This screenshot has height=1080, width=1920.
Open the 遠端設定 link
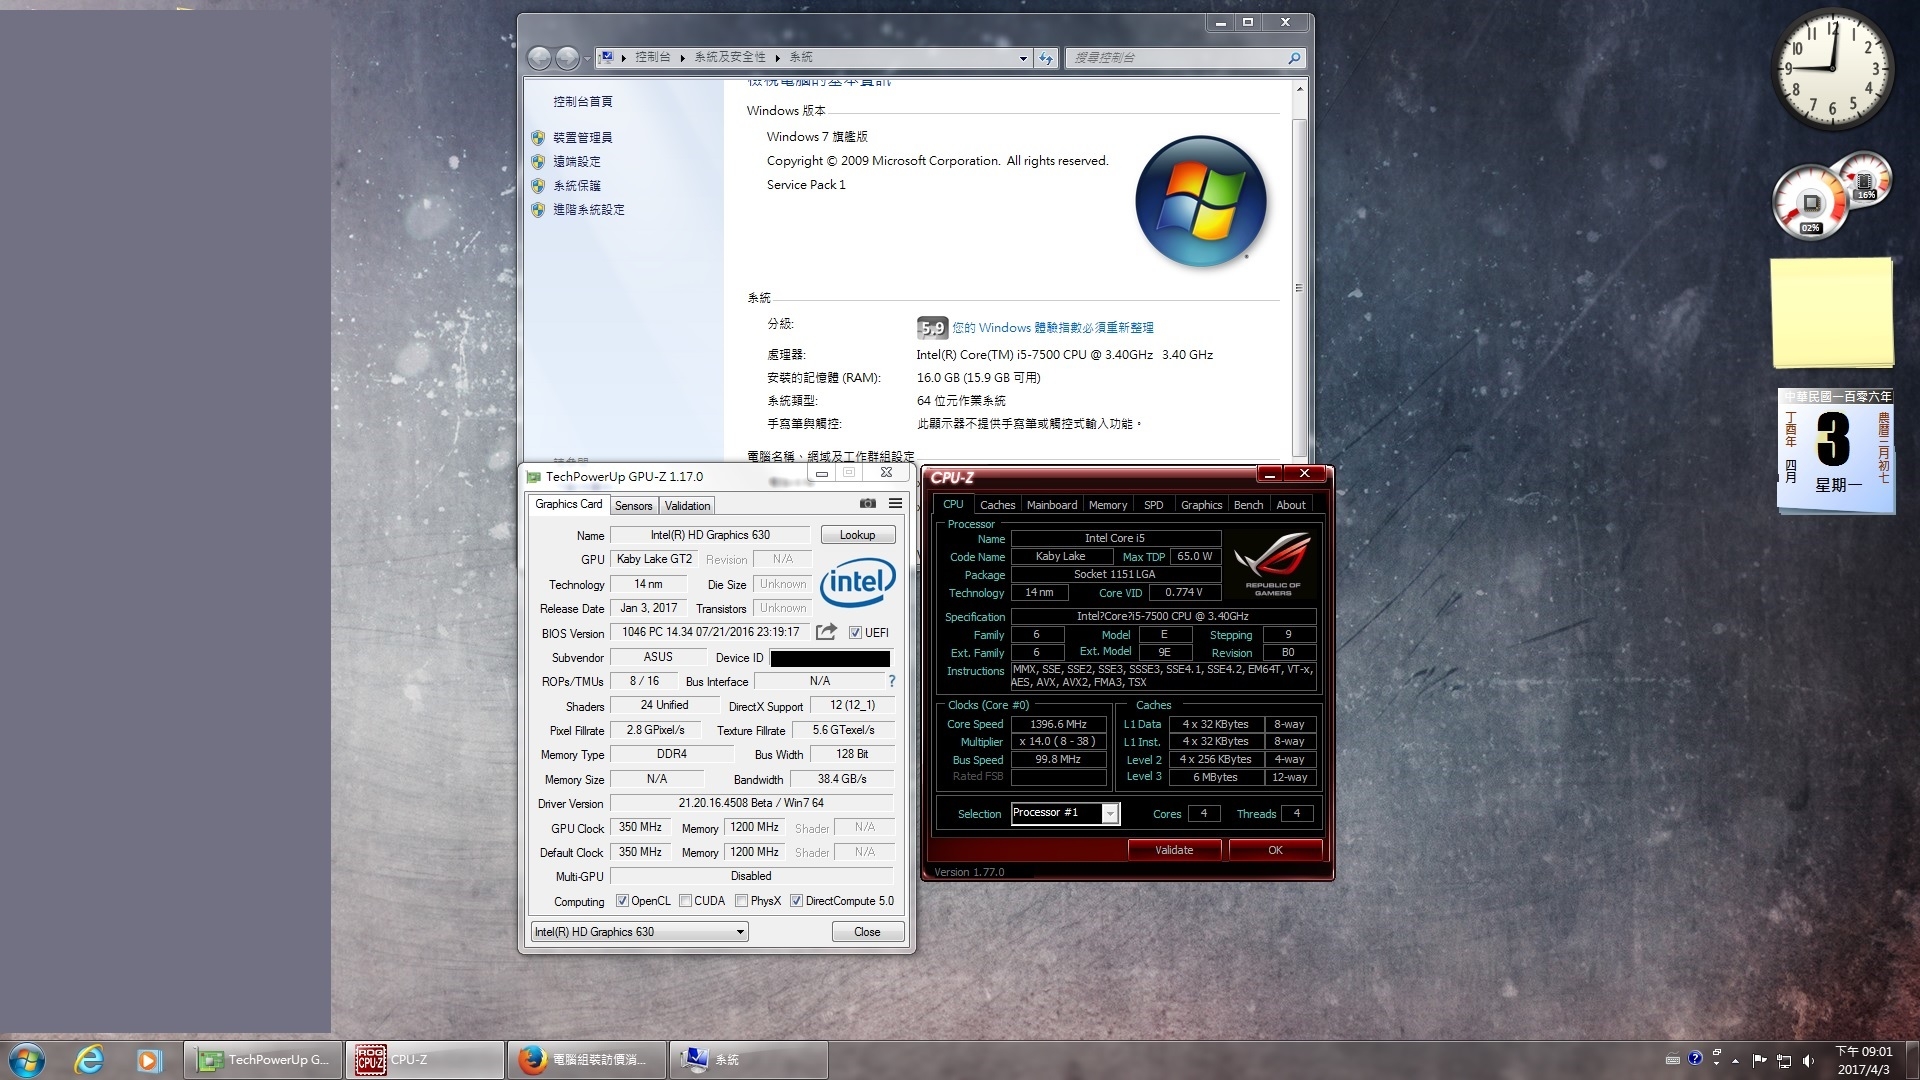click(577, 162)
